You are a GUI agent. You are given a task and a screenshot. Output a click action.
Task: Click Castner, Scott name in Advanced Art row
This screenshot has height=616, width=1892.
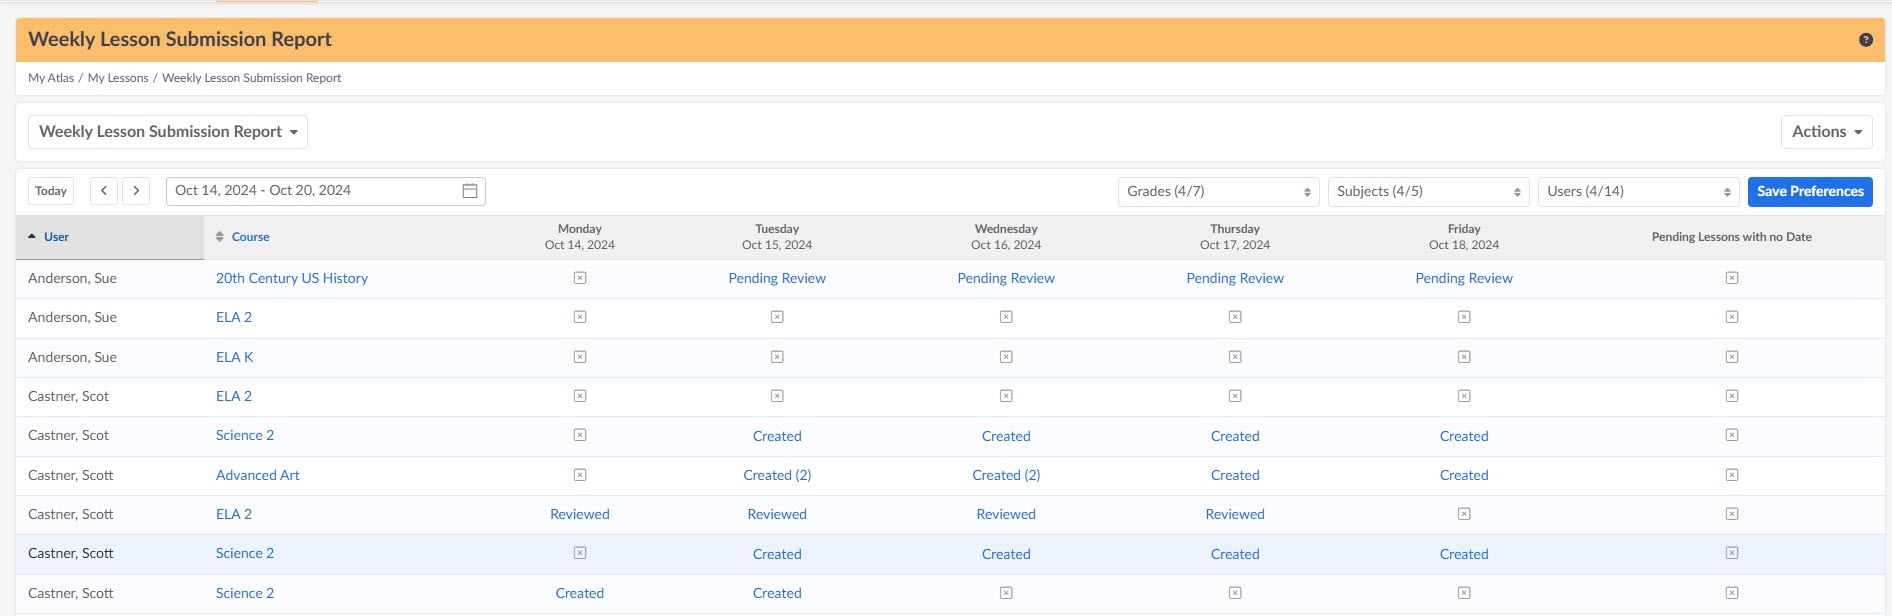point(71,475)
